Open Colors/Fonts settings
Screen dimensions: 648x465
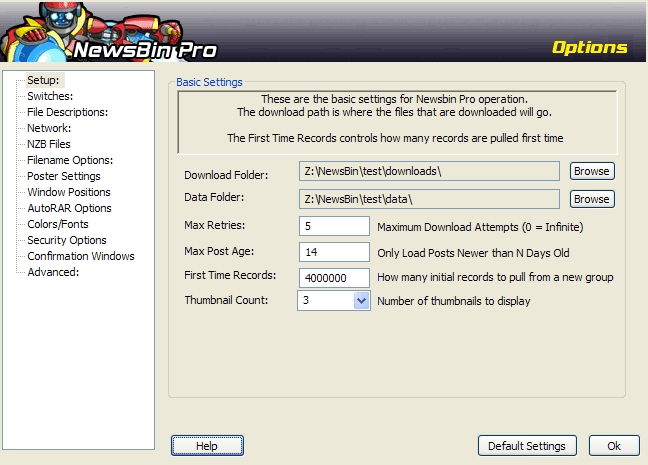[58, 224]
